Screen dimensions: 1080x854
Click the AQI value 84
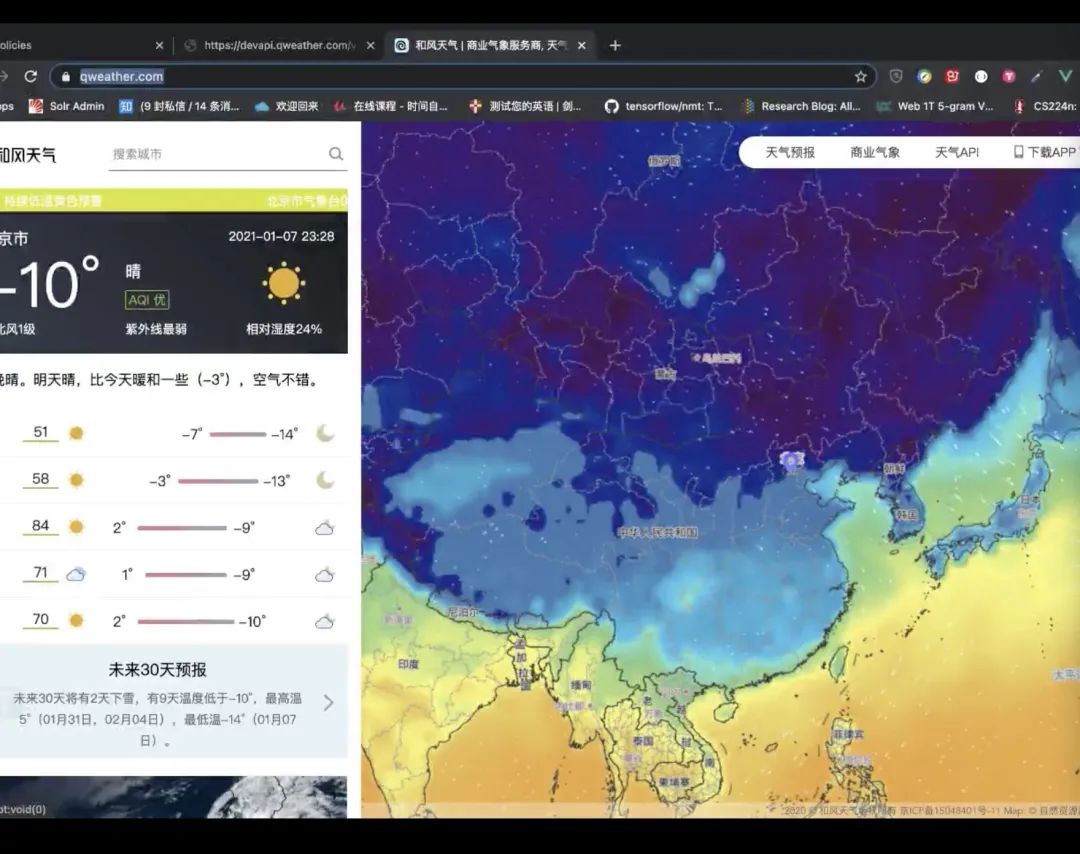[41, 525]
